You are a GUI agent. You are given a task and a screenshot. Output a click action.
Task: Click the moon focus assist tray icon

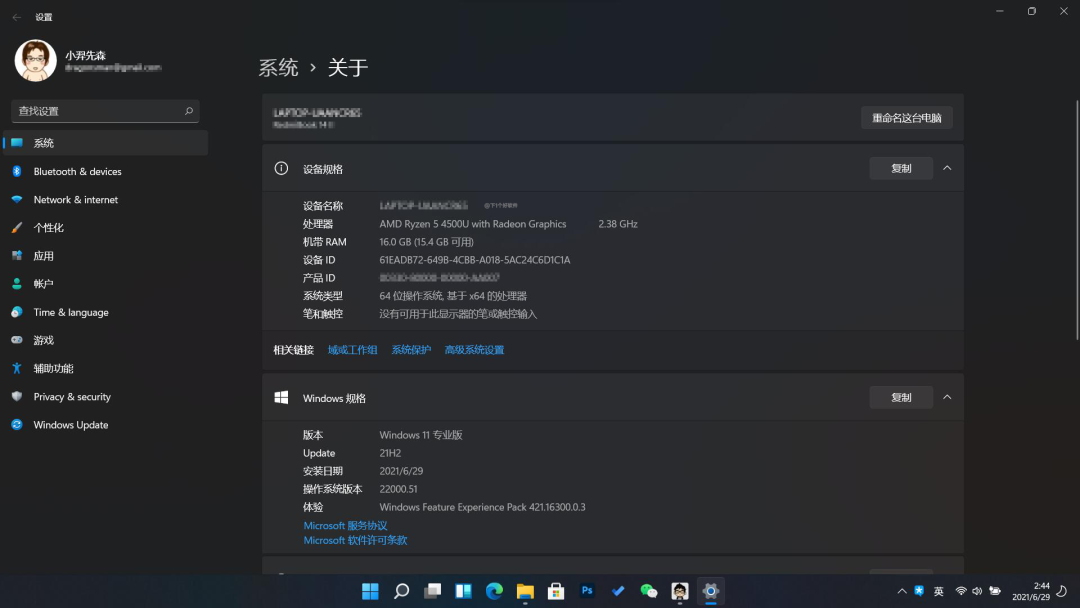coord(1062,591)
